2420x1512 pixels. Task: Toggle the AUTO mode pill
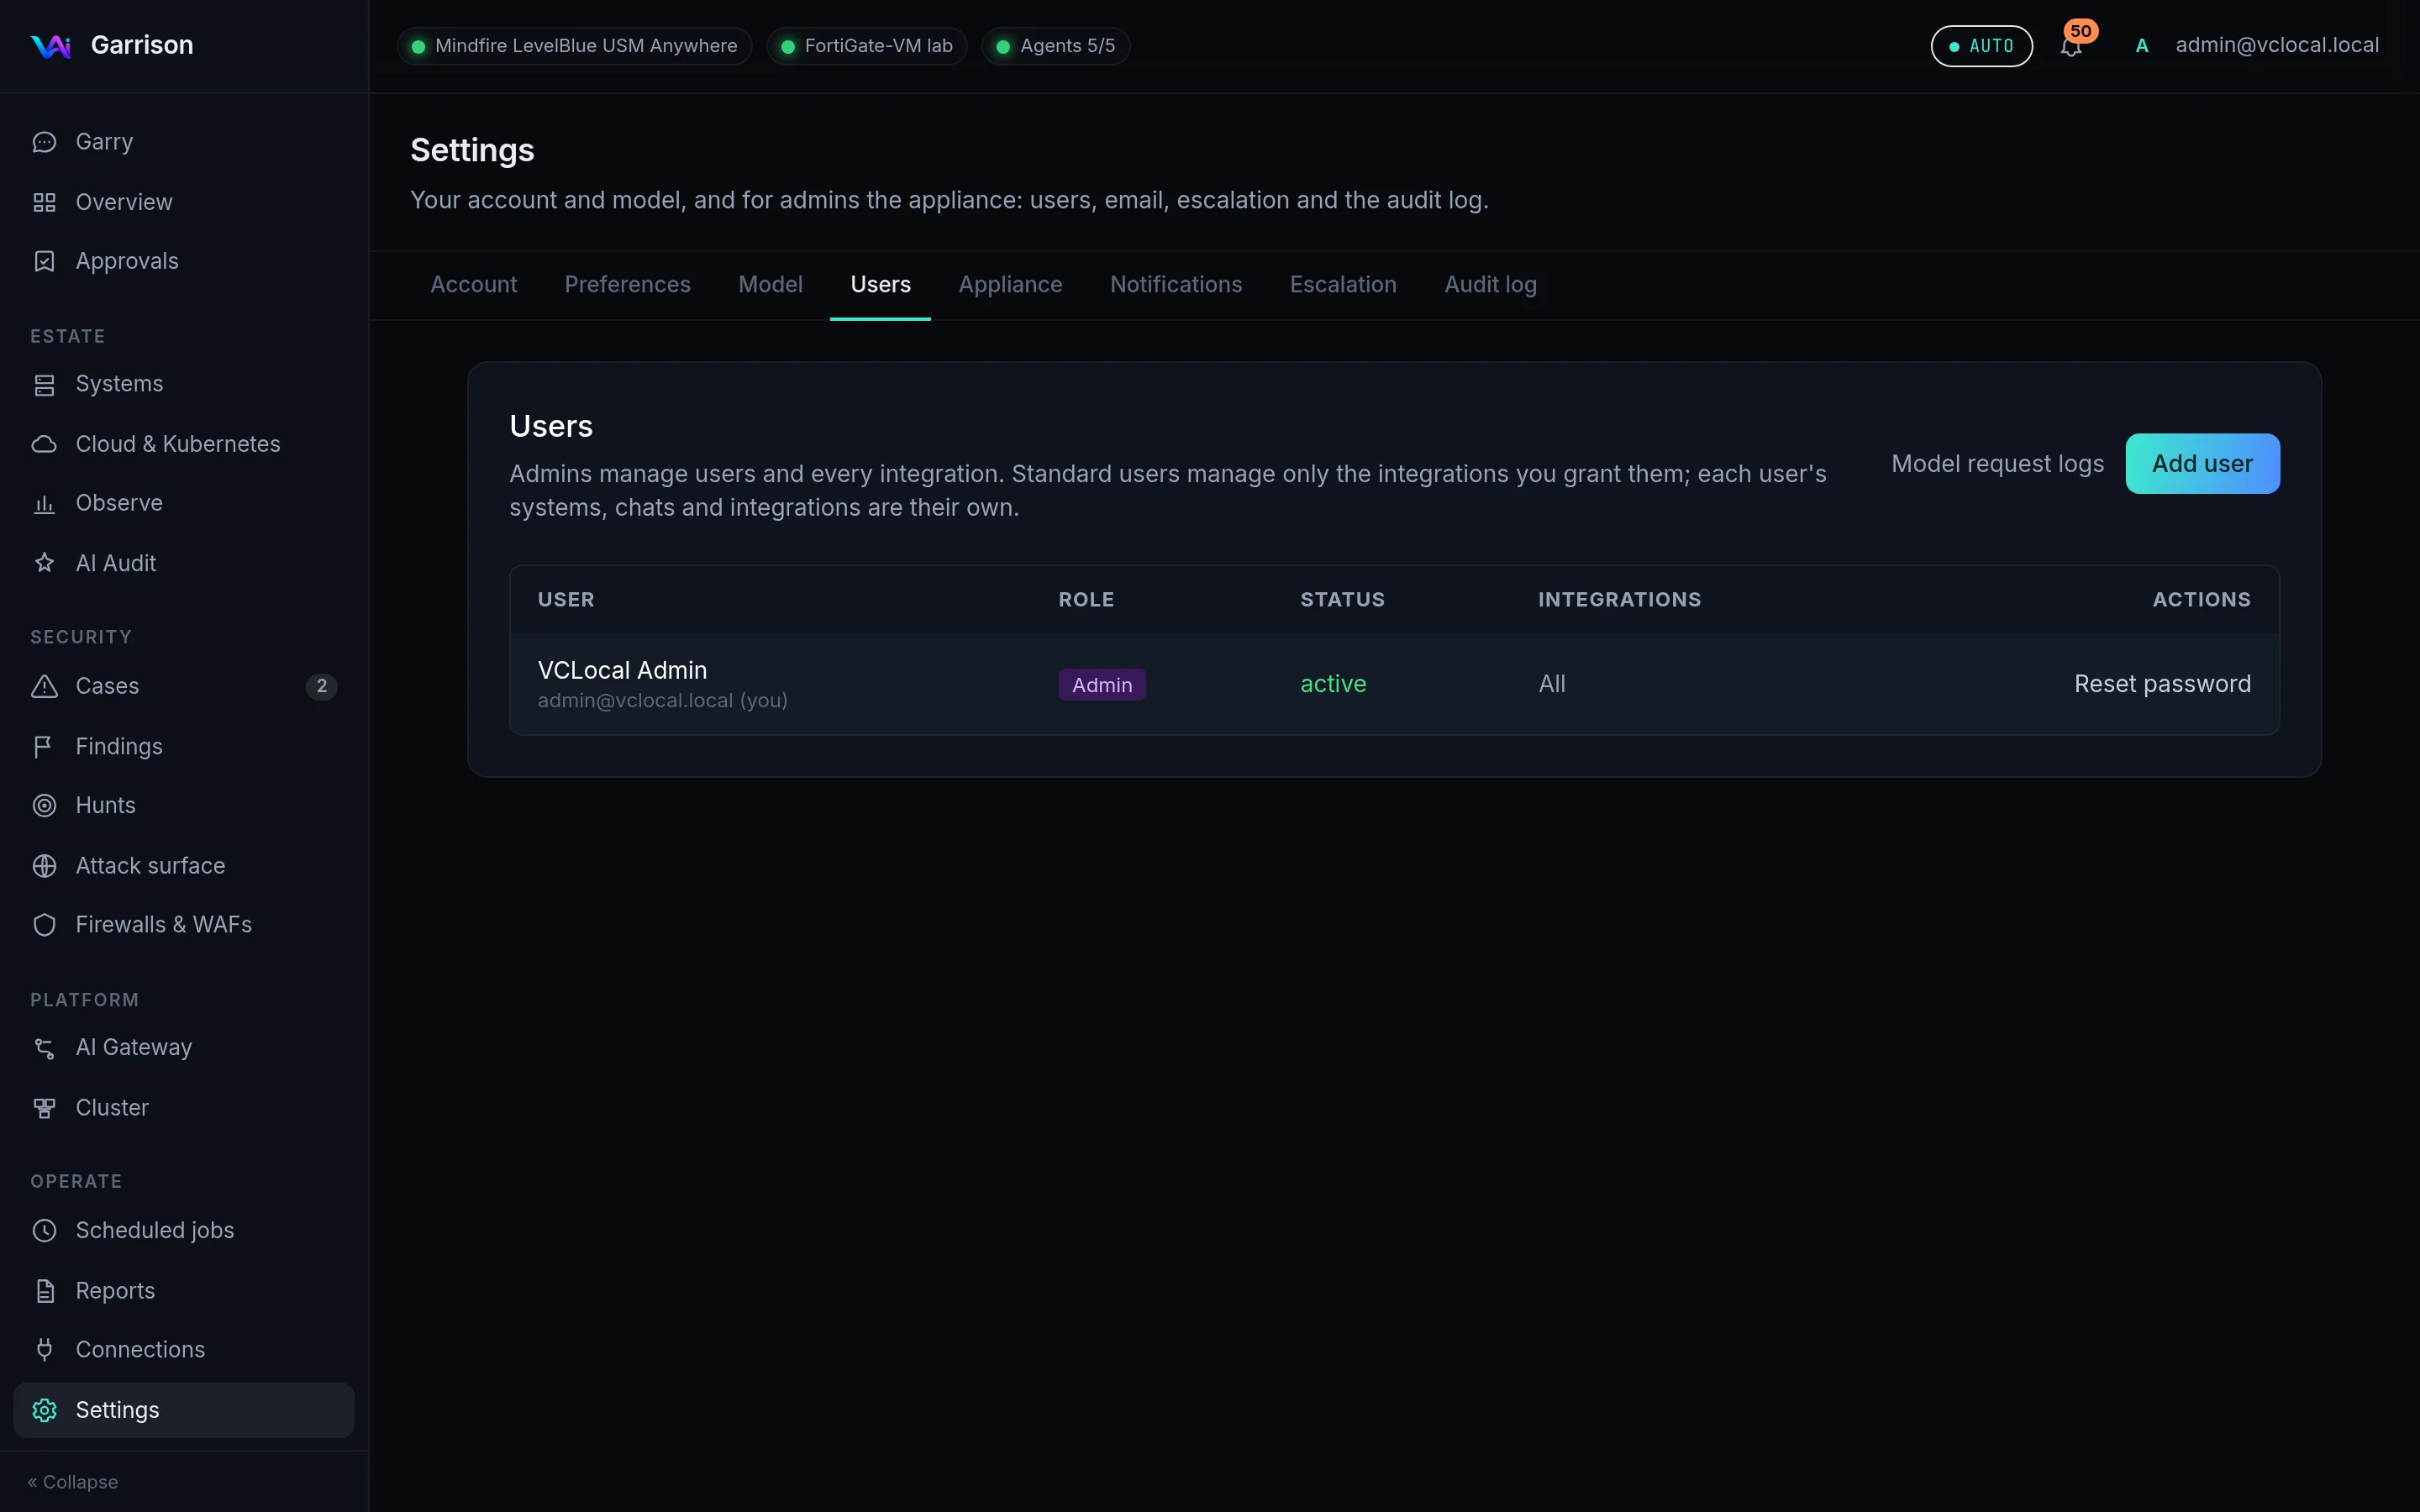[1981, 46]
